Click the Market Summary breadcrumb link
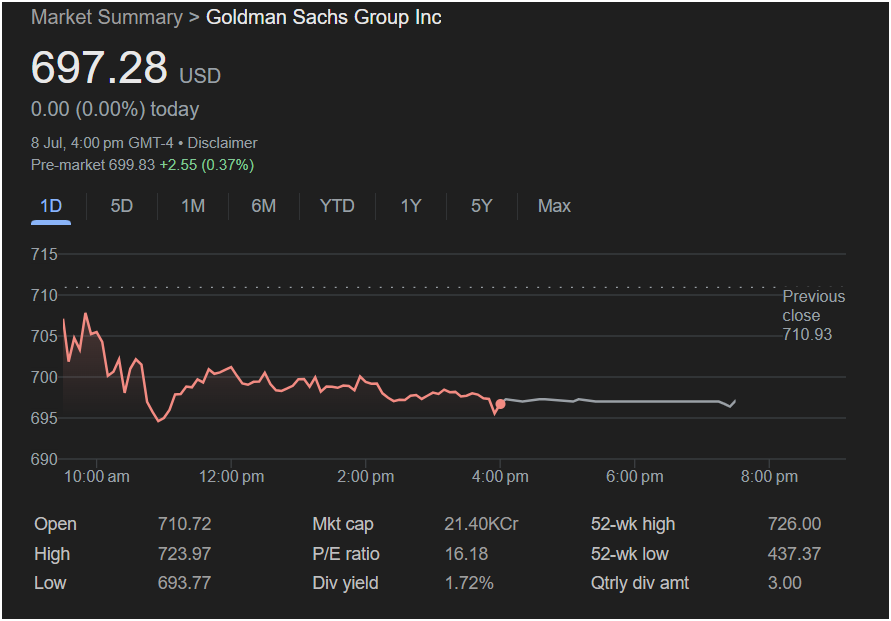Viewport: 891px width, 621px height. (x=107, y=17)
